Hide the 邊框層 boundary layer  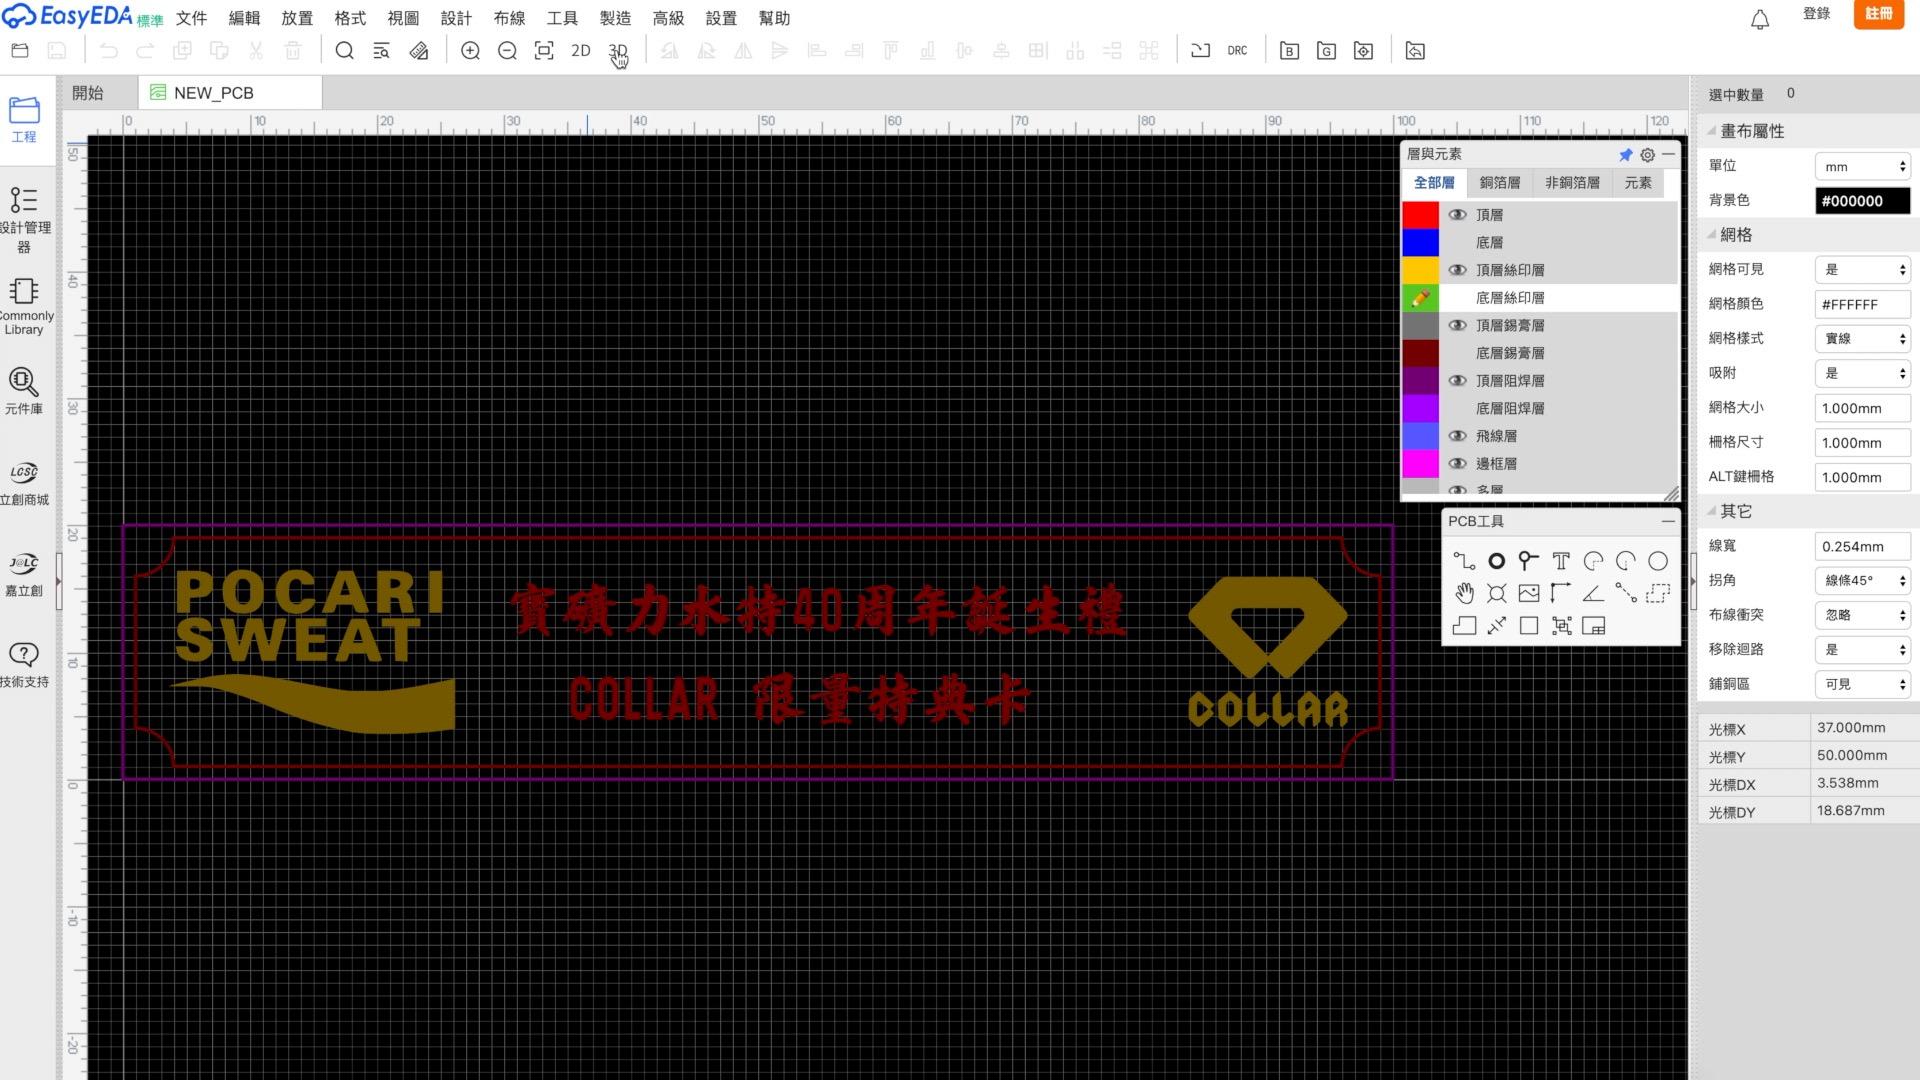point(1457,463)
